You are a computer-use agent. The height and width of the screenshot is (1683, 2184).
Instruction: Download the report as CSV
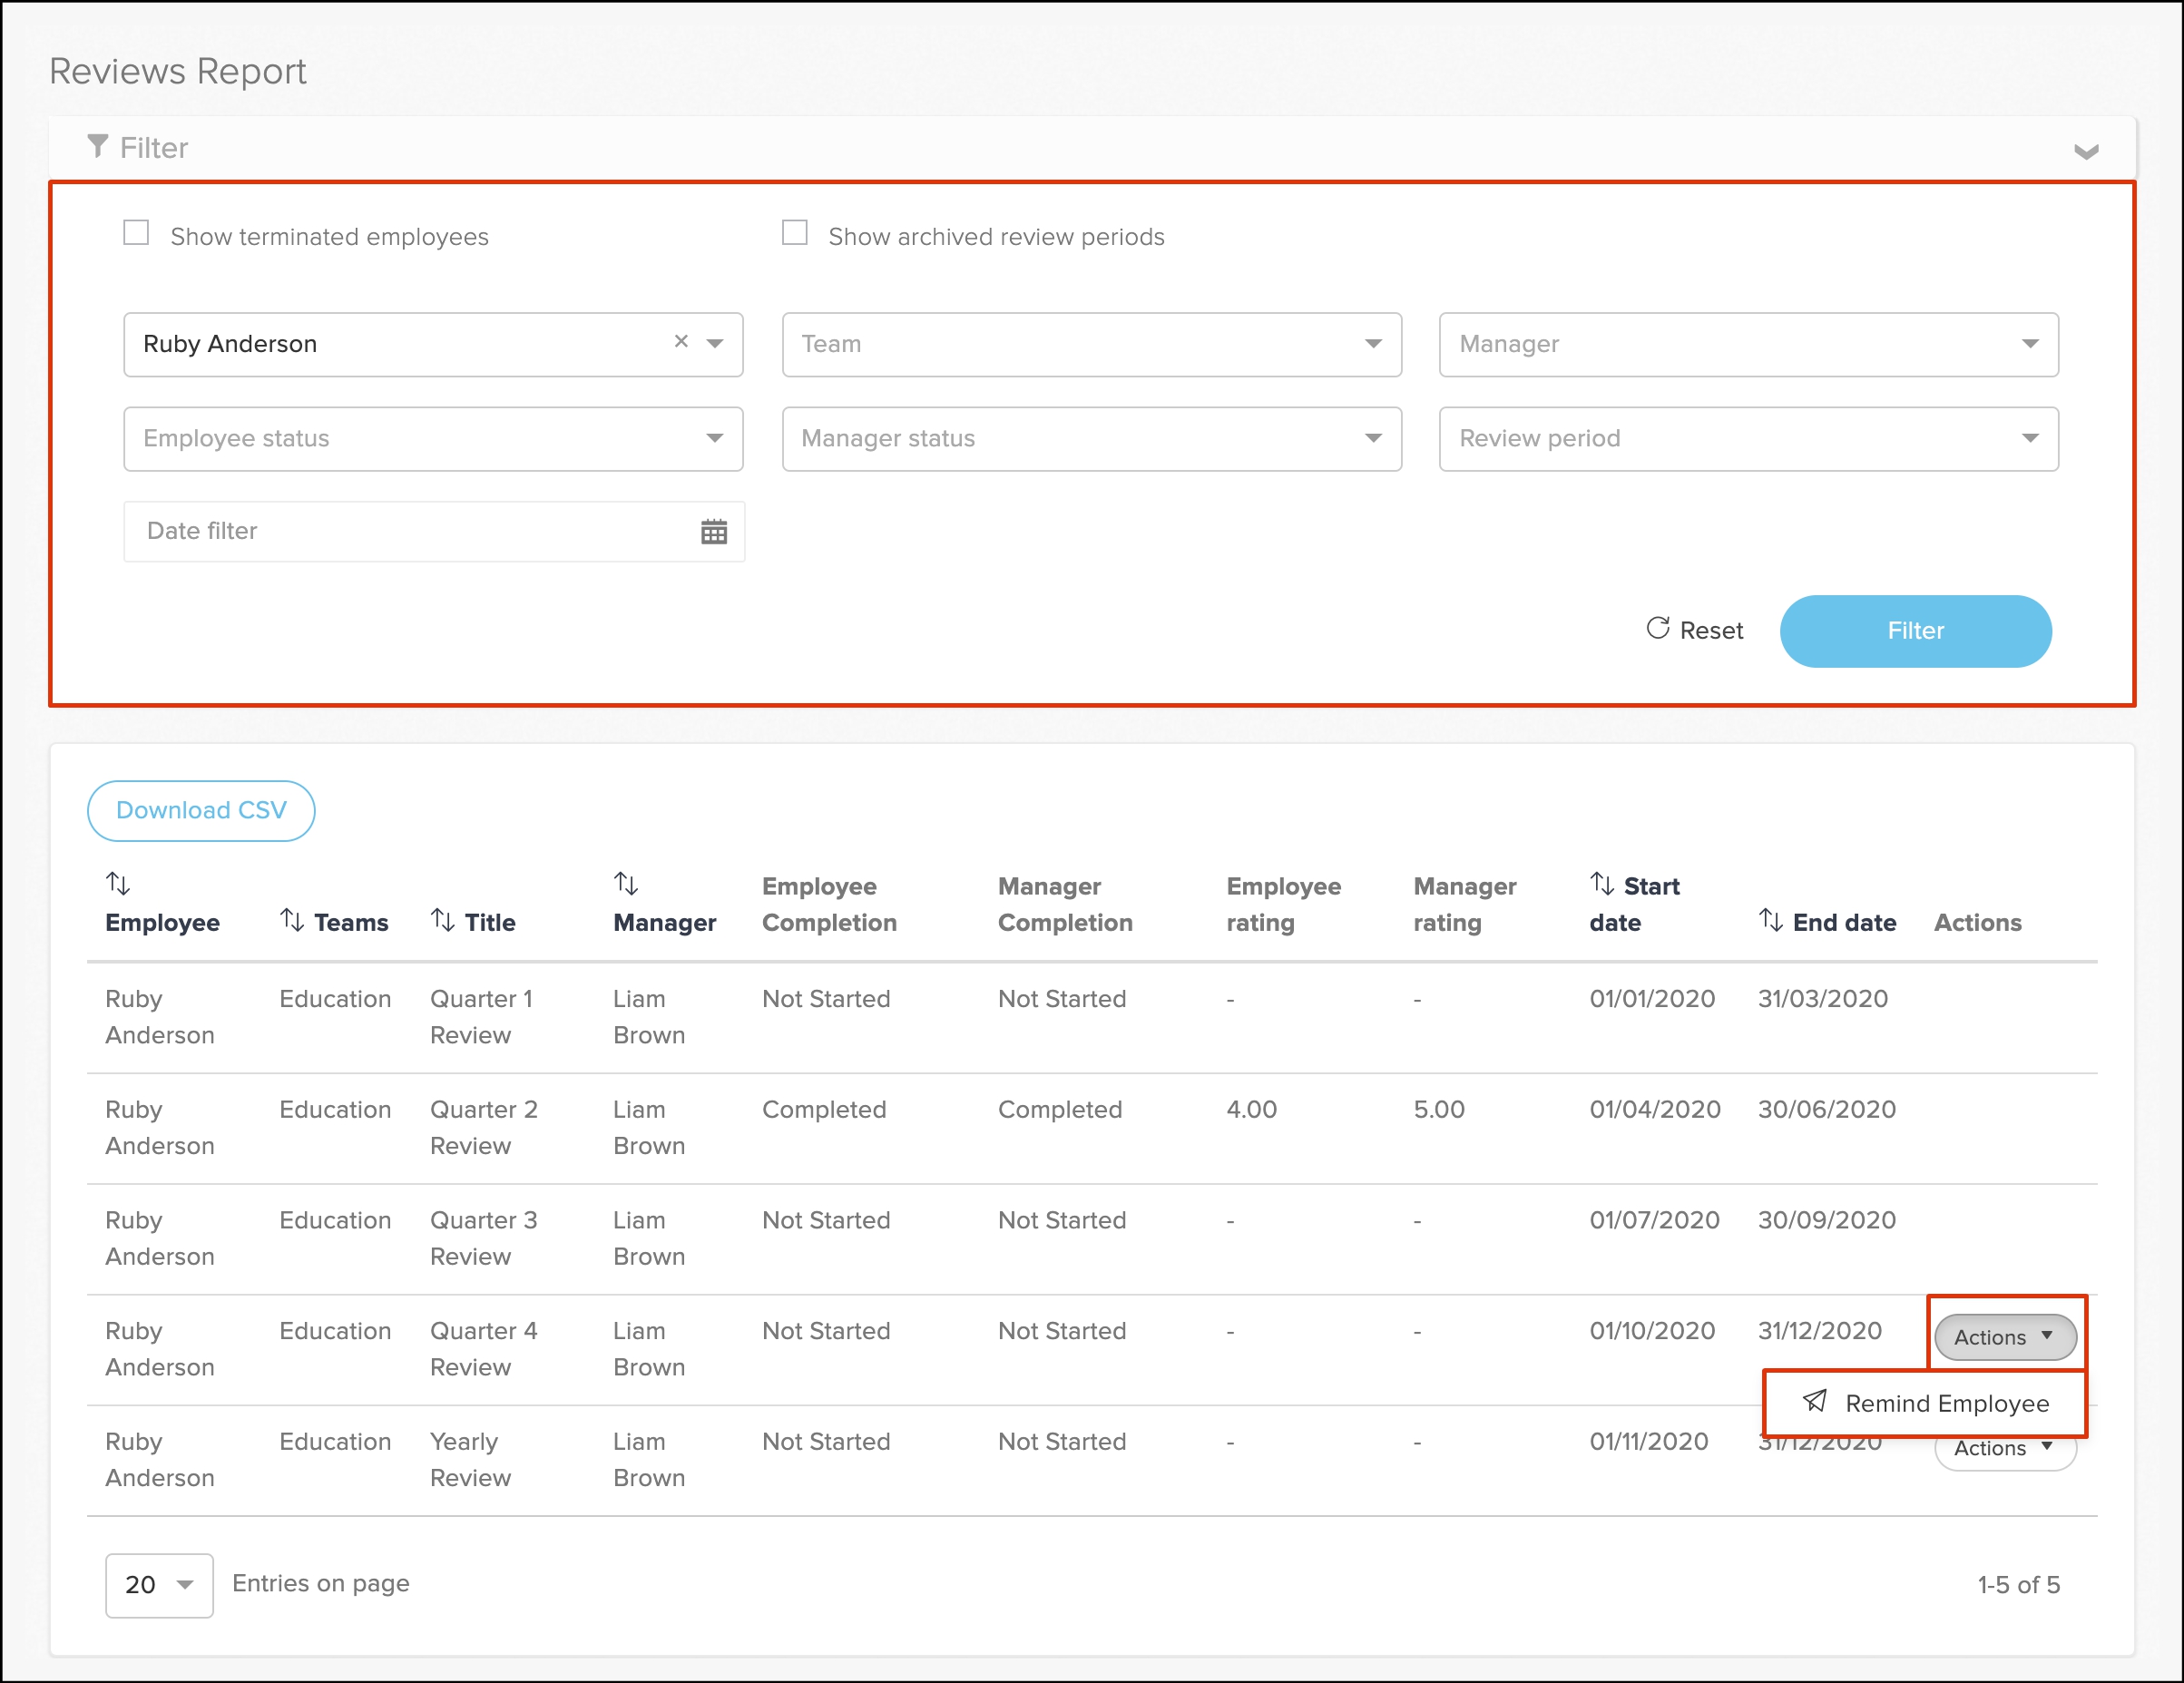(201, 810)
